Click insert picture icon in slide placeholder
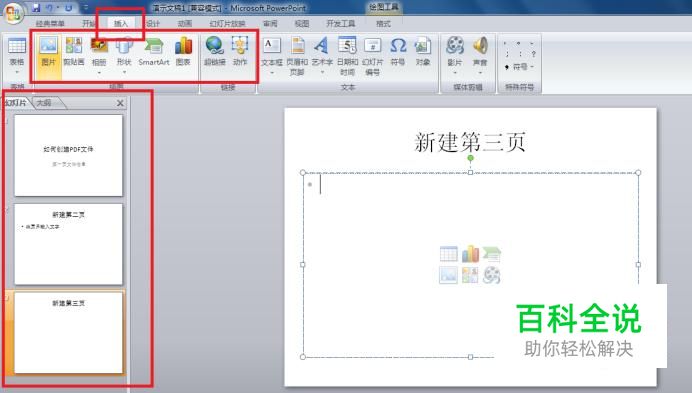The image size is (692, 393). pyautogui.click(x=448, y=275)
